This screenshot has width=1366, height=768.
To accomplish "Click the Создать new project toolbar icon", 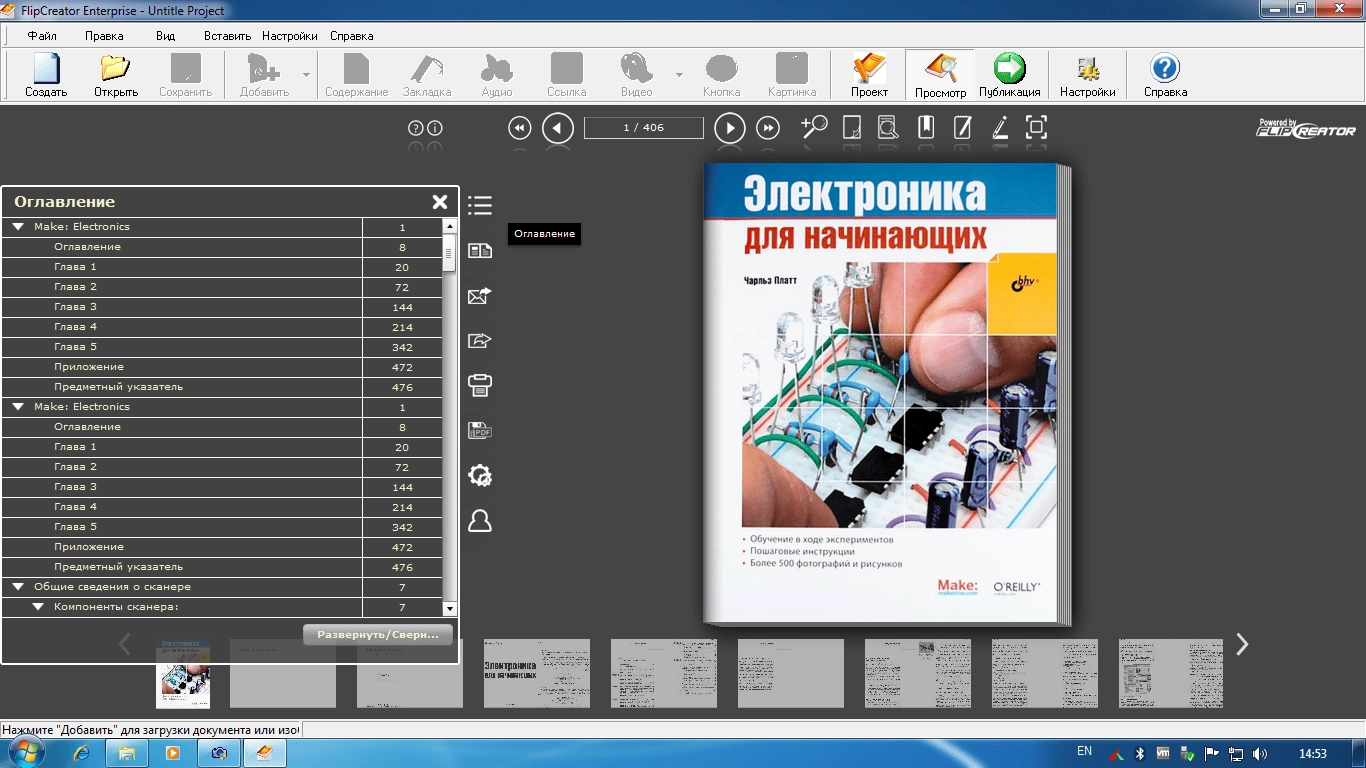I will [x=46, y=75].
